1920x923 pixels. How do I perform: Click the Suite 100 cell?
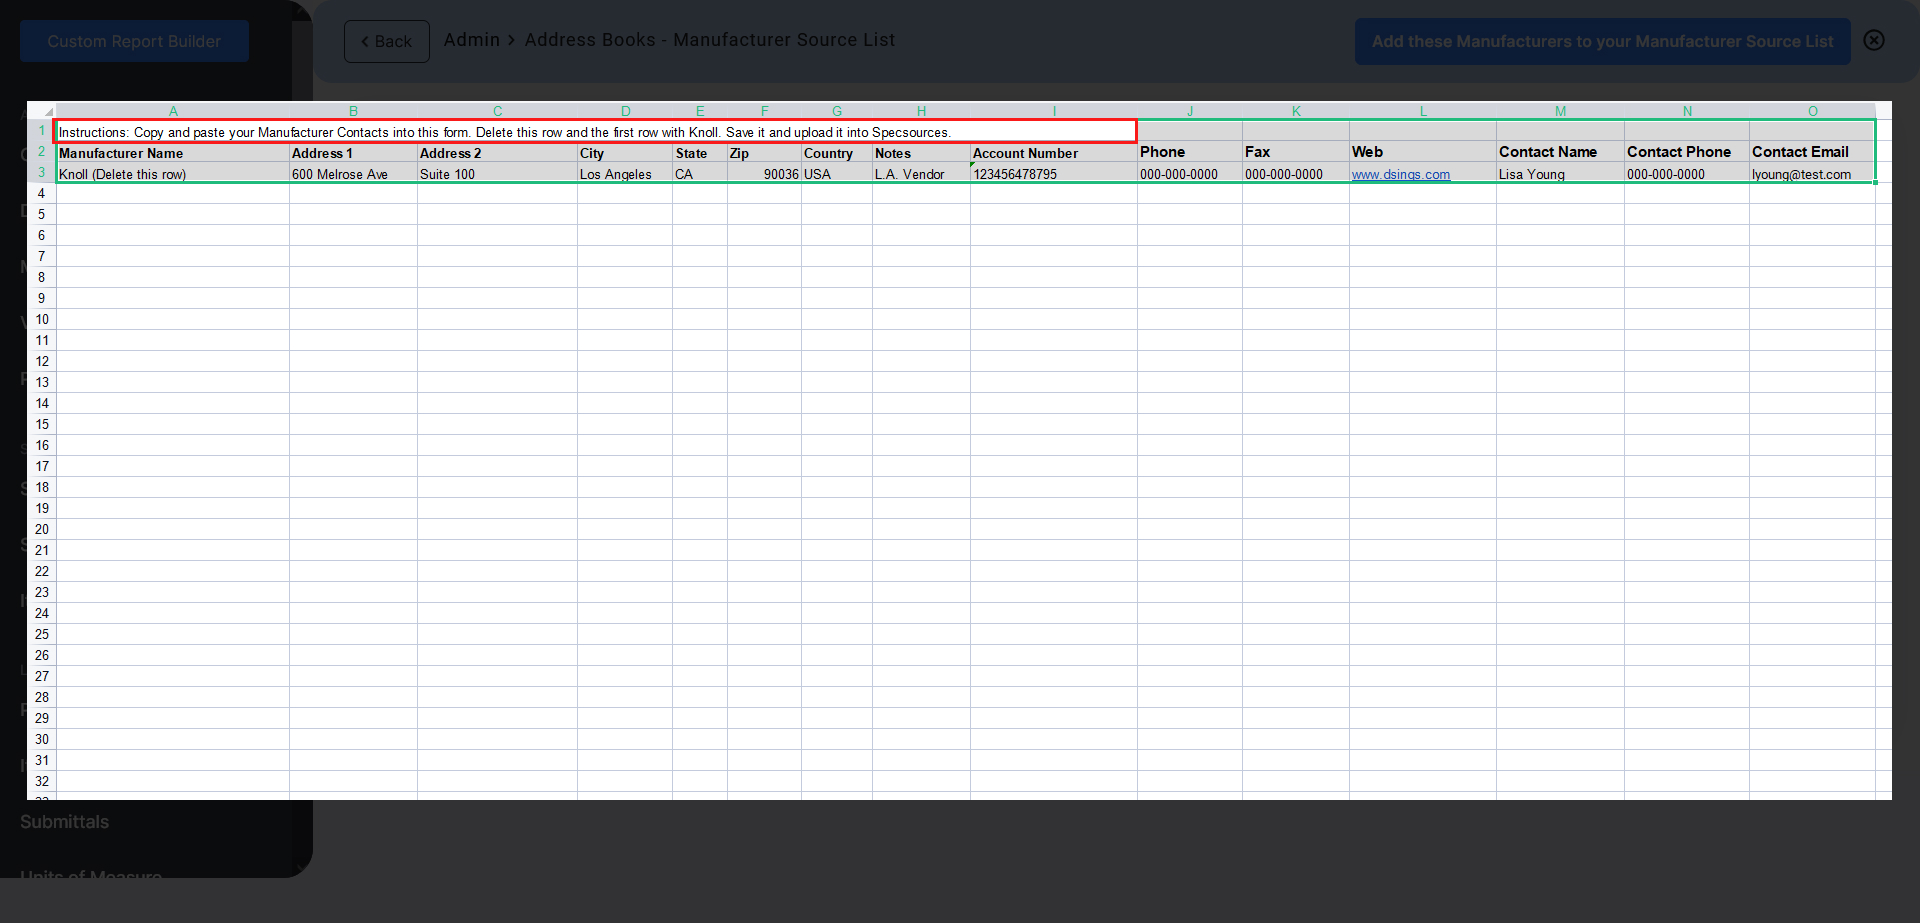coord(497,174)
